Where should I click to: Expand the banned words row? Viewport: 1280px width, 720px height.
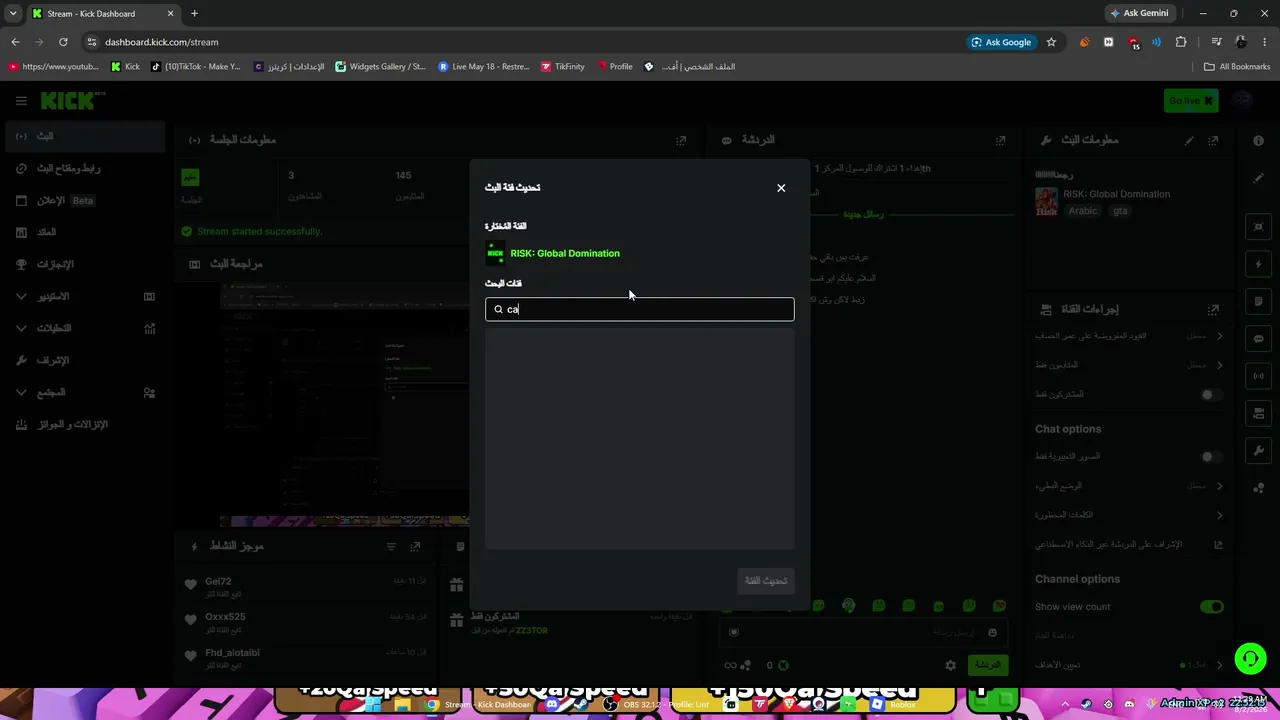tap(1129, 515)
